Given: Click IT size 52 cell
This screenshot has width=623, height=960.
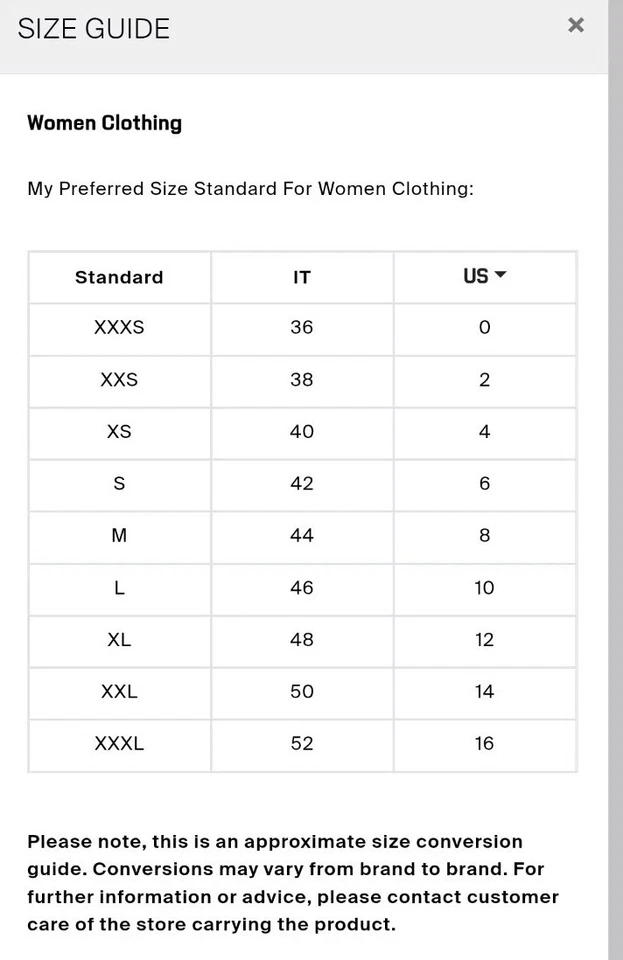Looking at the screenshot, I should [x=301, y=744].
